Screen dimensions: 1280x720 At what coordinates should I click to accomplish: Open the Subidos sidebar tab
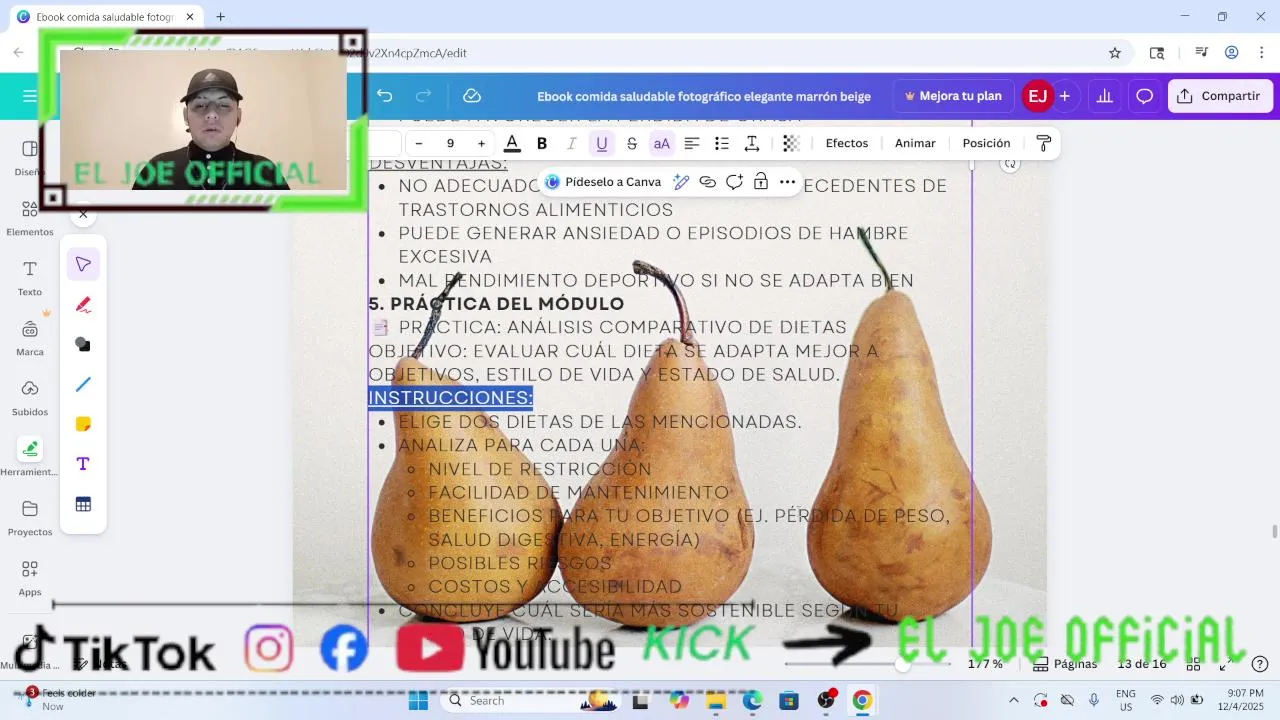coord(30,397)
